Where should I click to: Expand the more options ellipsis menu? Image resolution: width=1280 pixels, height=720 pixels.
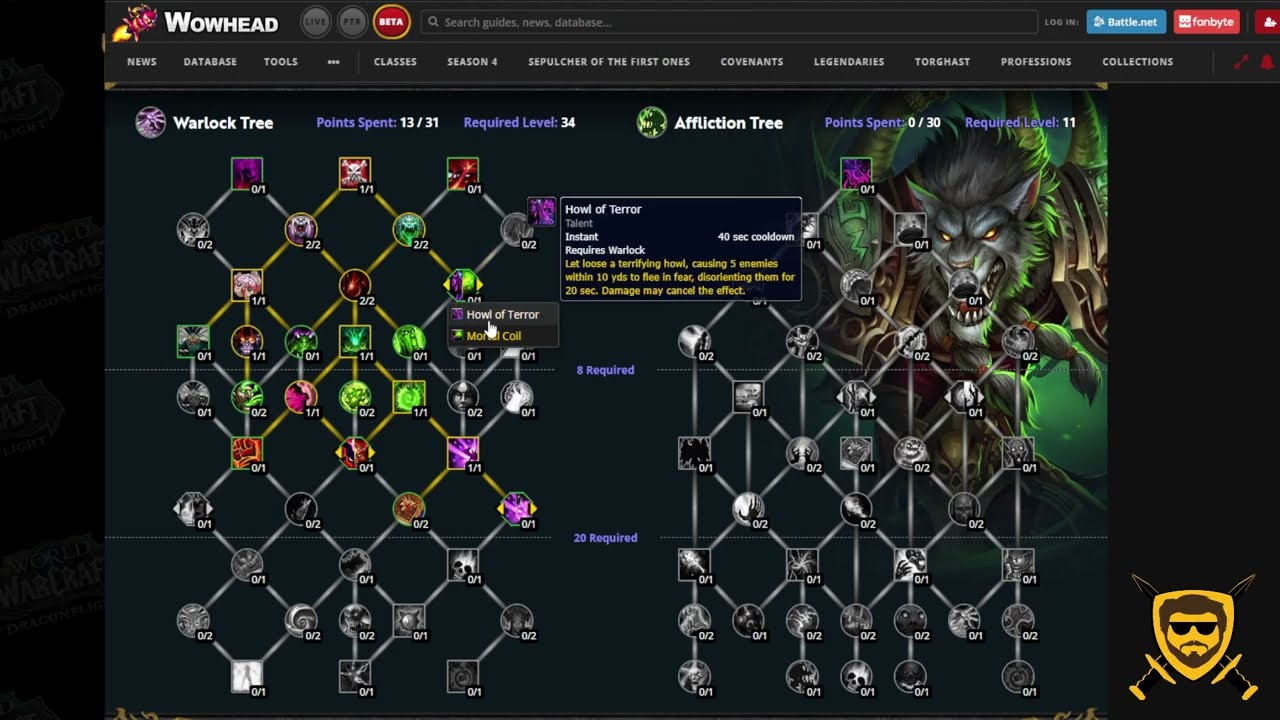pos(333,62)
